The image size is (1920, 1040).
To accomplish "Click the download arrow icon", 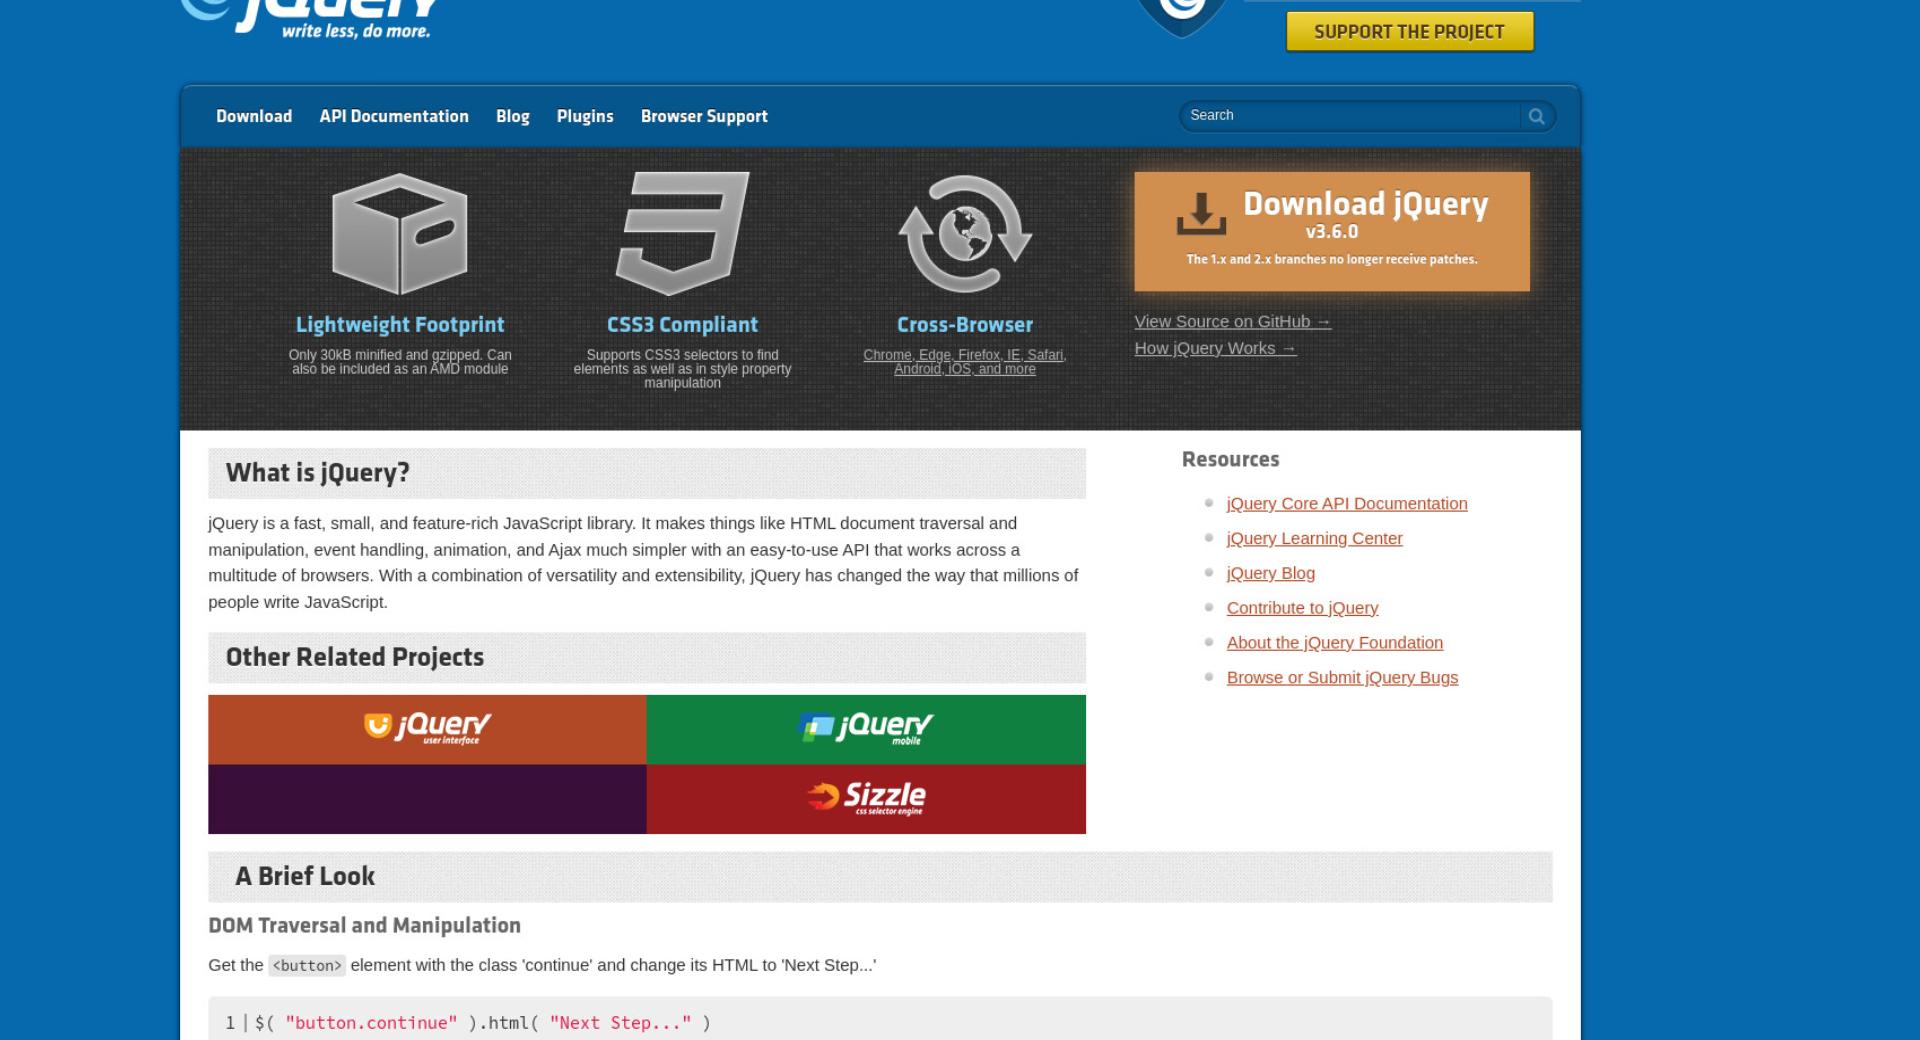I will [x=1201, y=213].
